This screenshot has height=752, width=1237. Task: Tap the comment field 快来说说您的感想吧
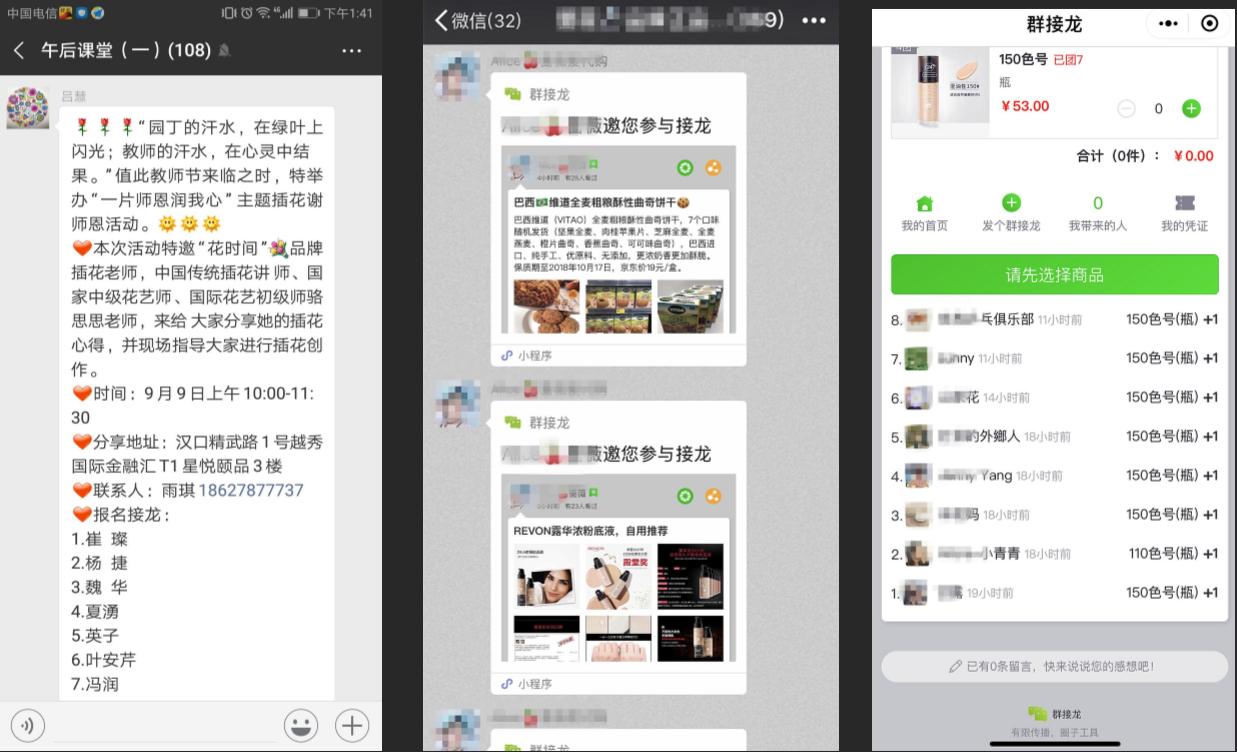pyautogui.click(x=1055, y=666)
